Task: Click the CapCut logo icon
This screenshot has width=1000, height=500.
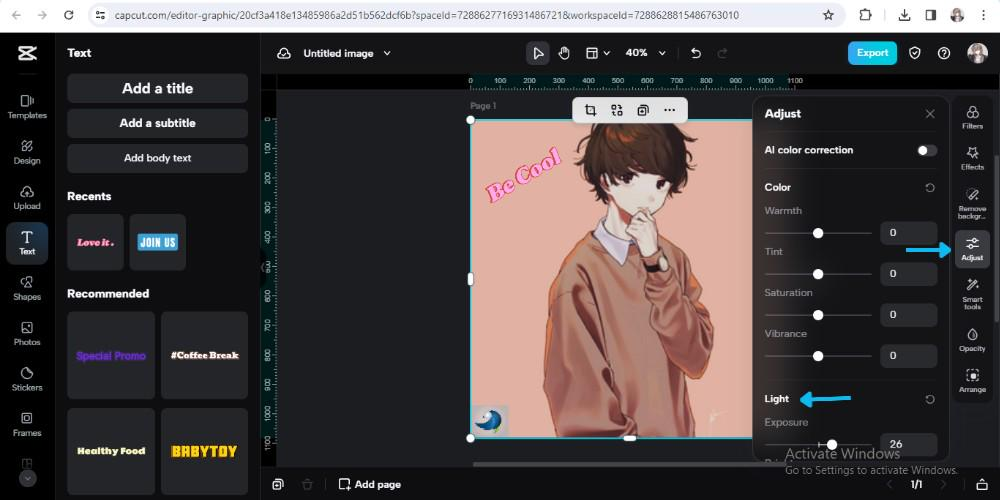Action: pyautogui.click(x=27, y=54)
